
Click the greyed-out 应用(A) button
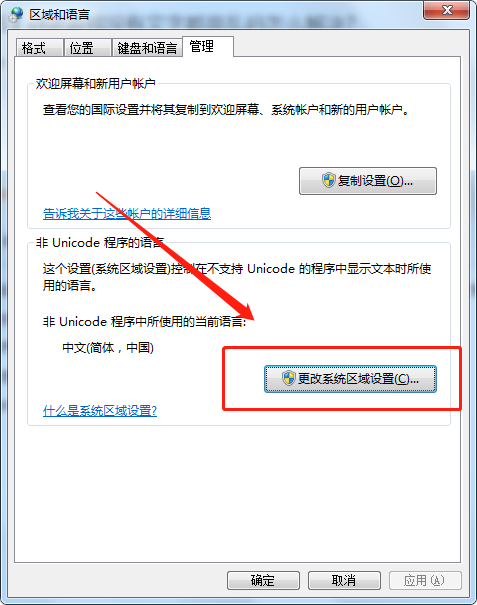point(425,580)
